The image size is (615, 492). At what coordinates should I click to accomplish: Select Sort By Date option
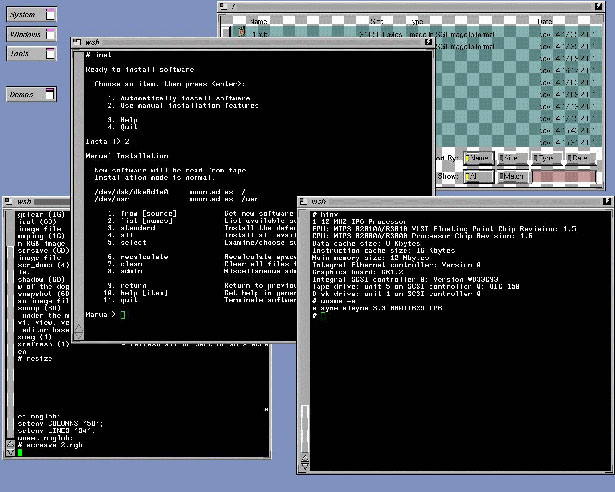[x=580, y=158]
